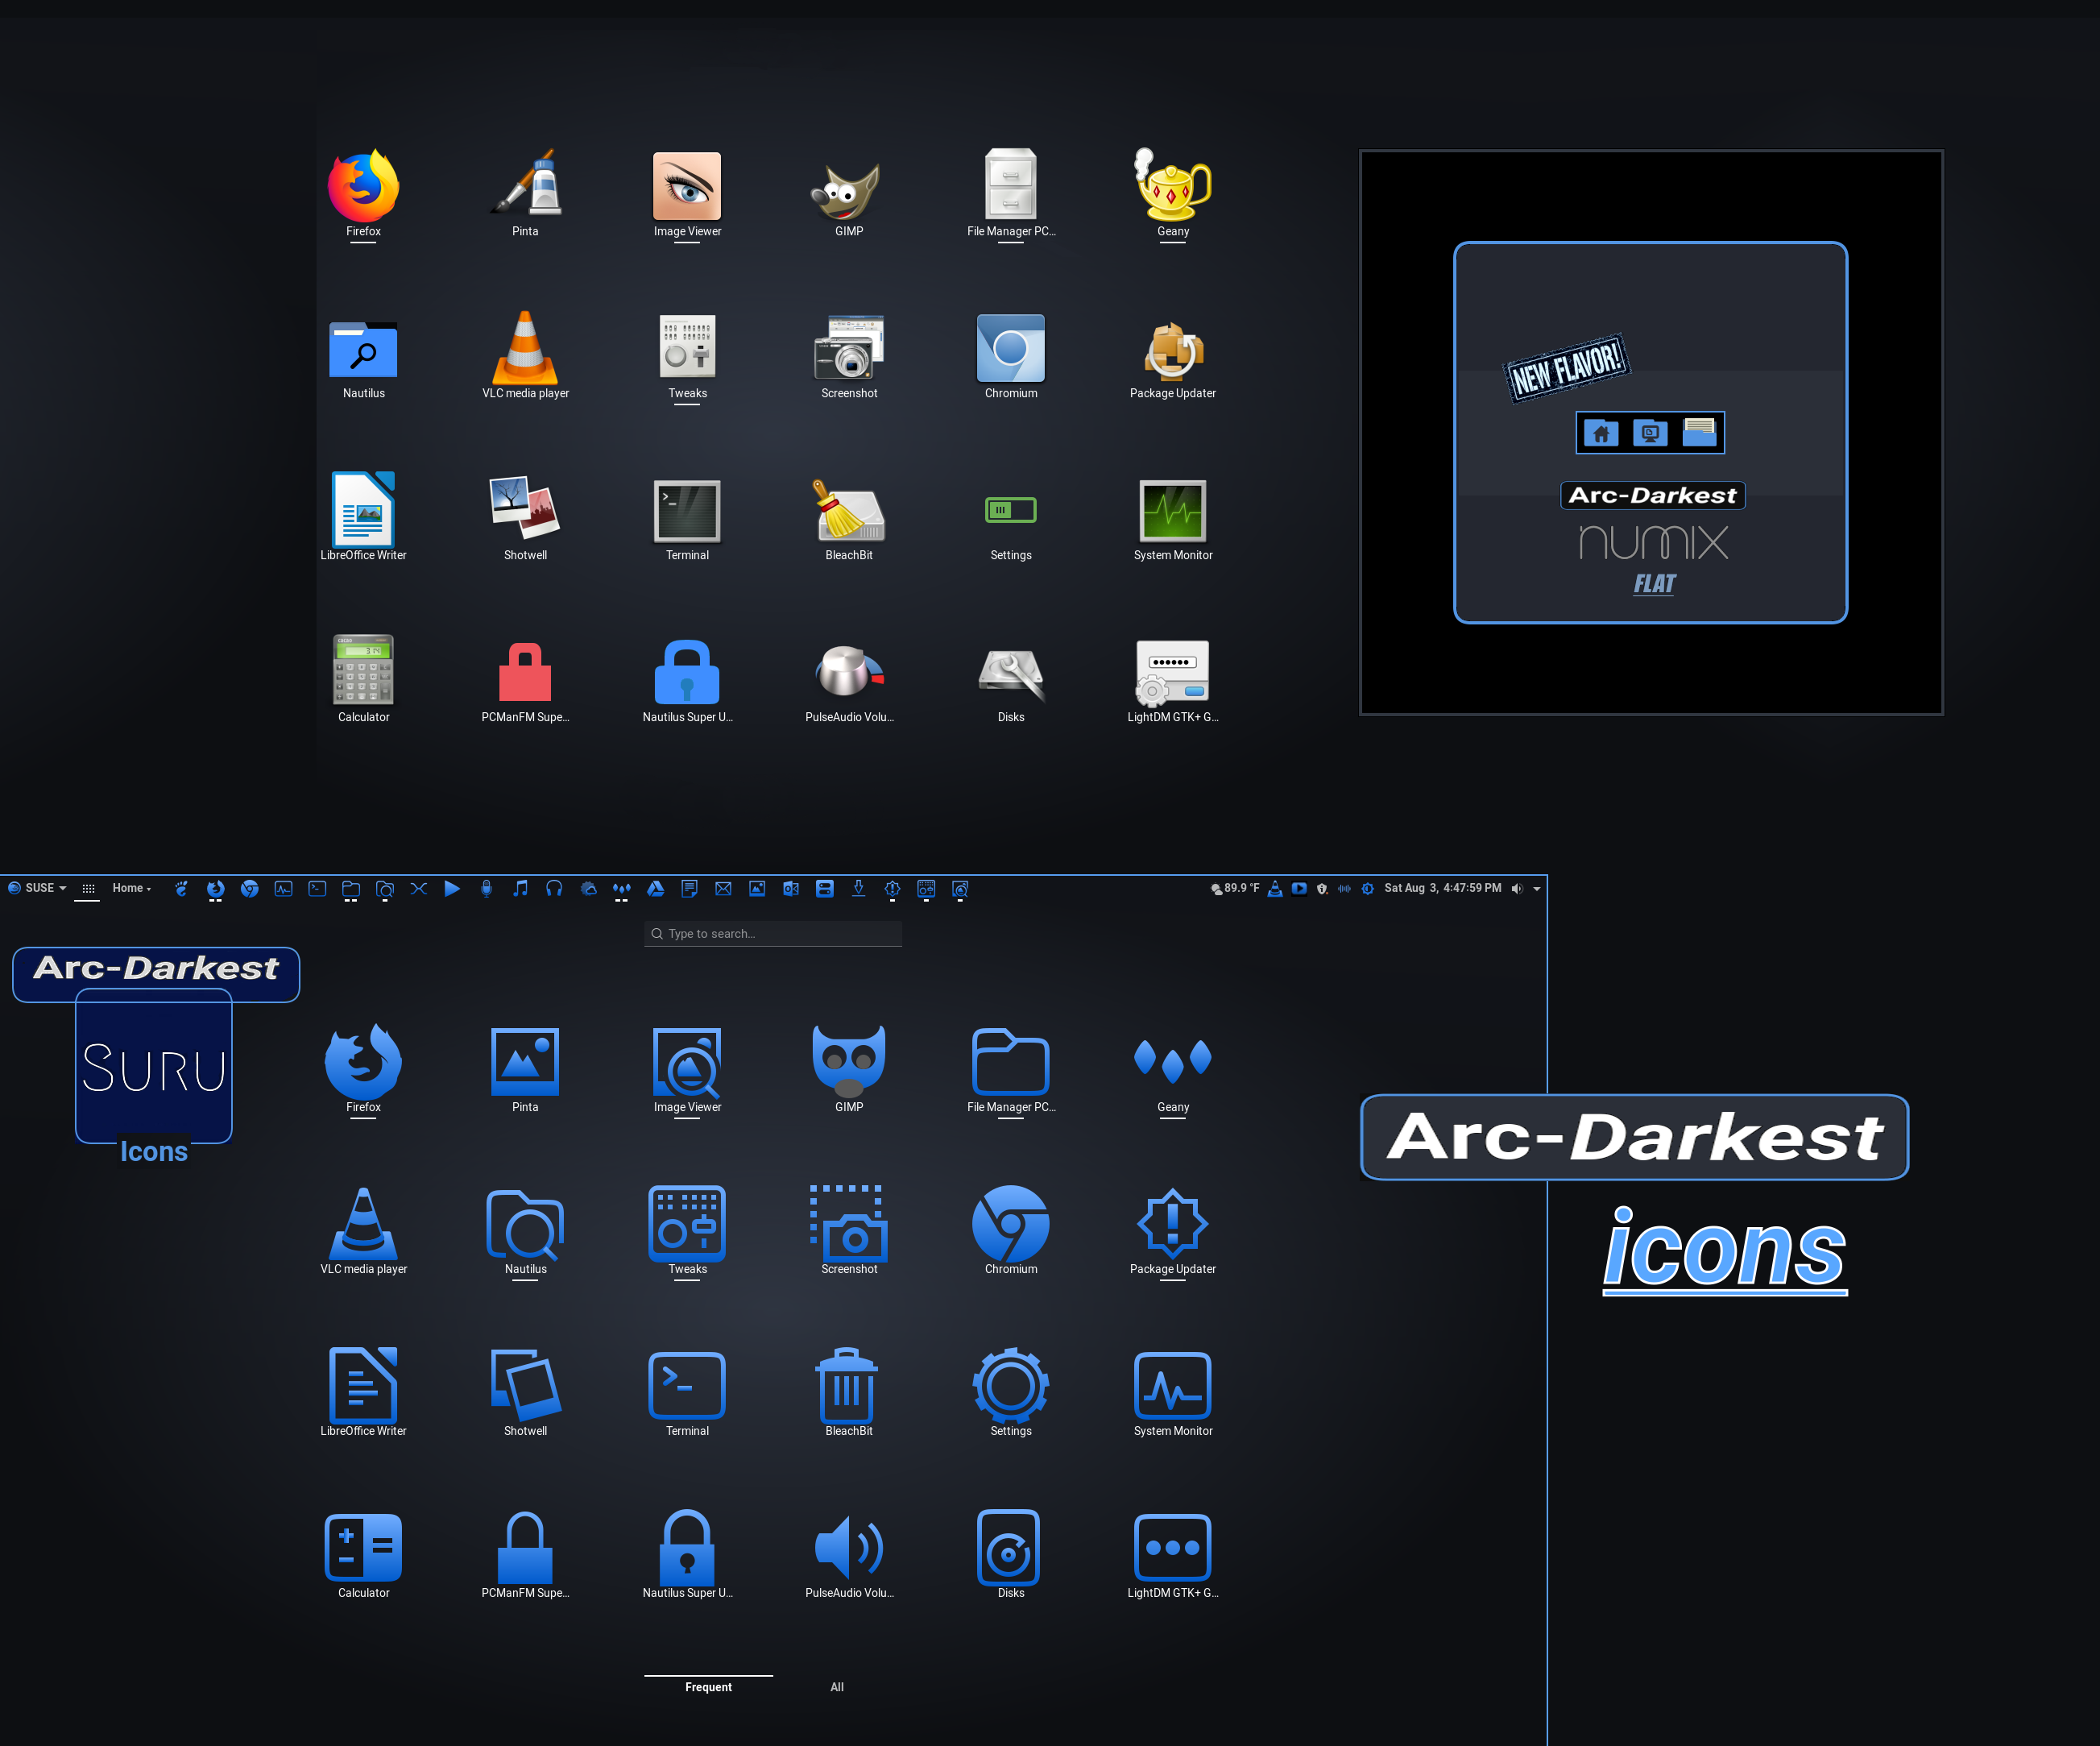Screen dimensions: 2100x1746
Task: Launch blue Calculator icon
Action: point(363,1547)
